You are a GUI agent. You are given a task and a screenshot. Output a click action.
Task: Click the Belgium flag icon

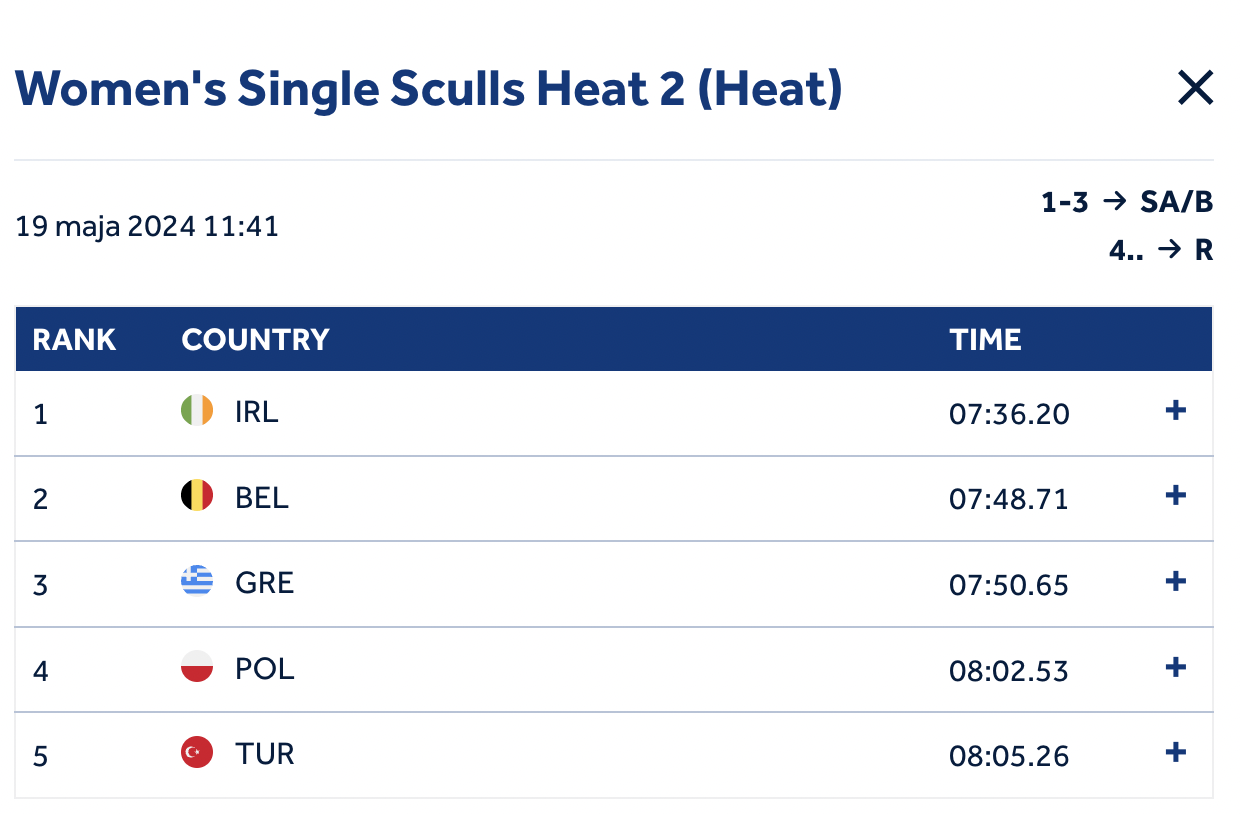click(x=197, y=496)
